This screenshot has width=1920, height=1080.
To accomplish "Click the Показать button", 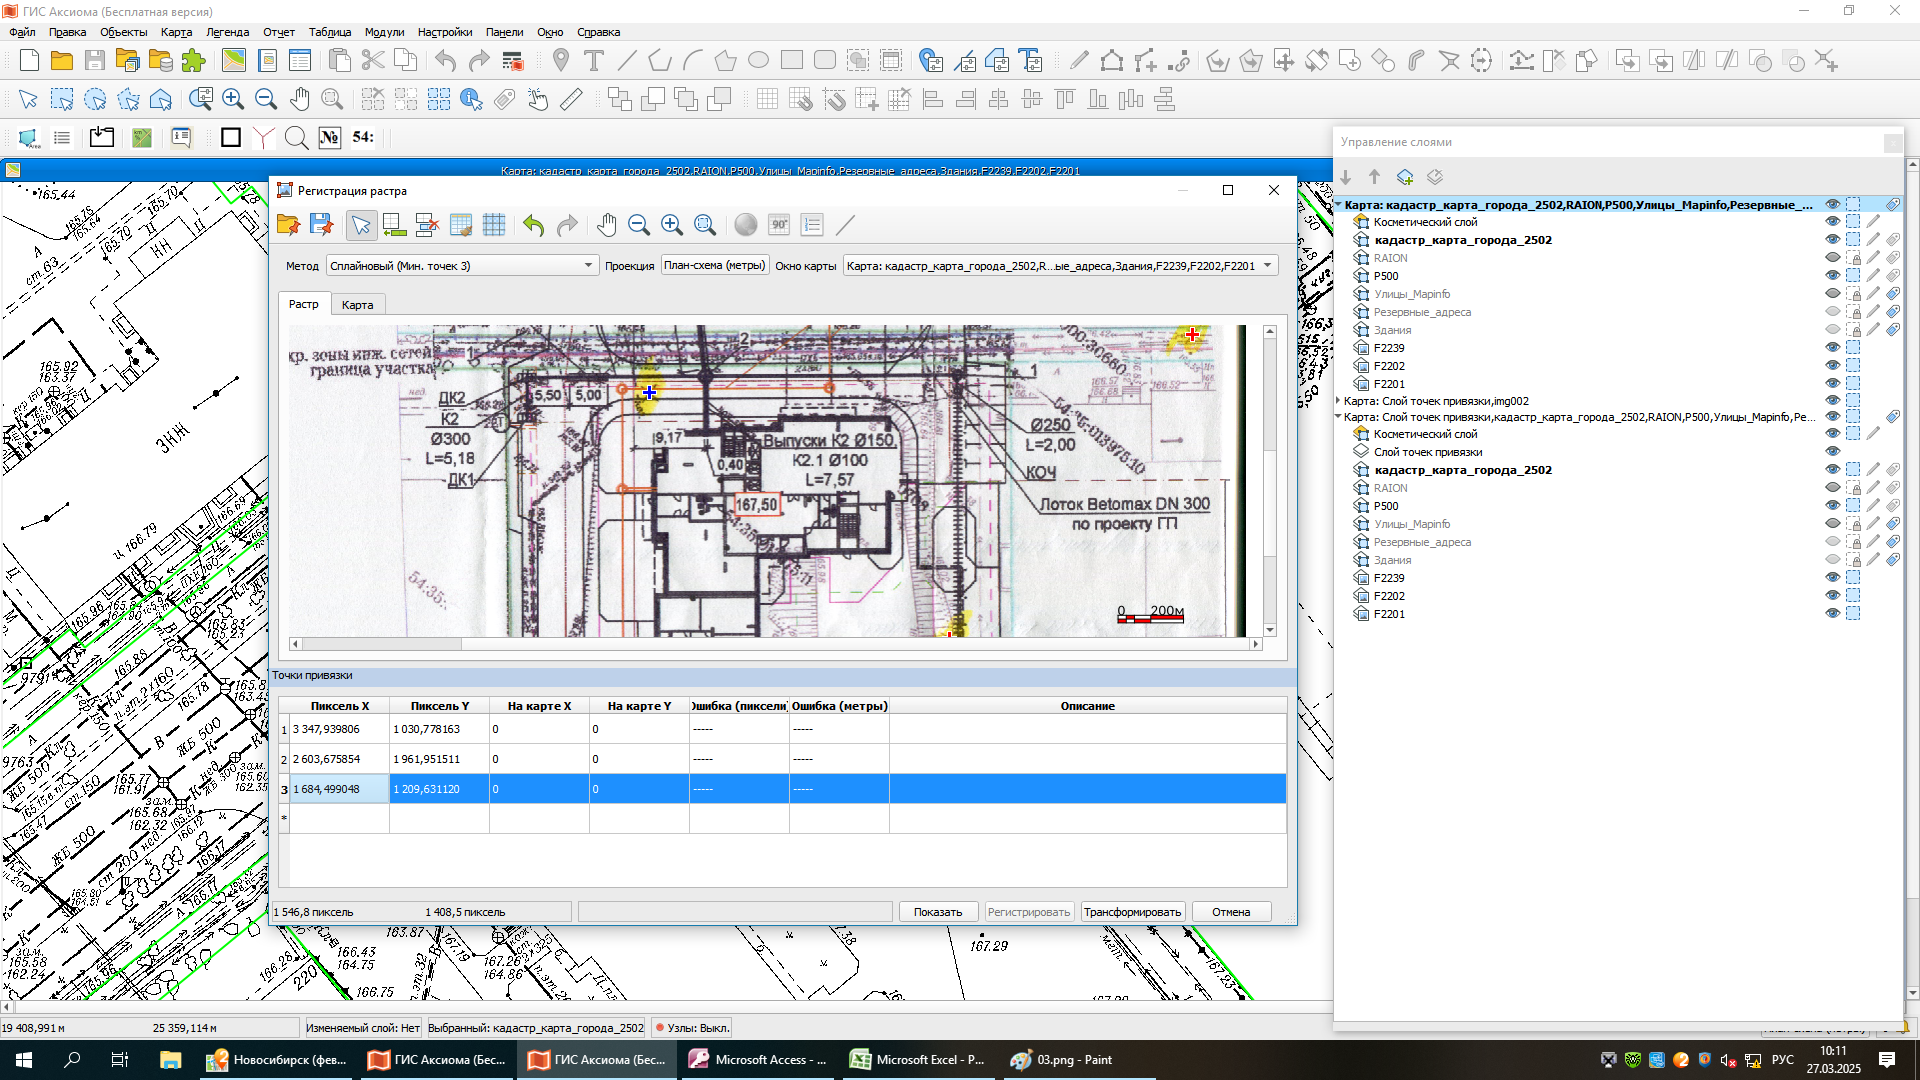I will (937, 912).
